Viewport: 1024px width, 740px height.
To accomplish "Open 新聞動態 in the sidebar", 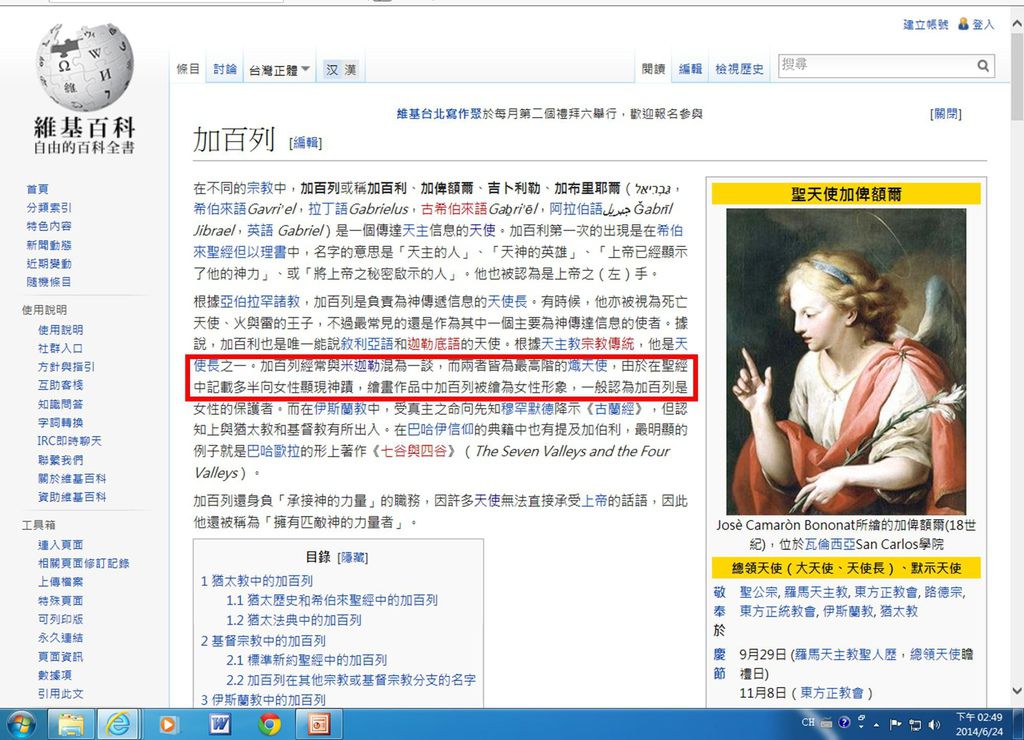I will pyautogui.click(x=49, y=245).
